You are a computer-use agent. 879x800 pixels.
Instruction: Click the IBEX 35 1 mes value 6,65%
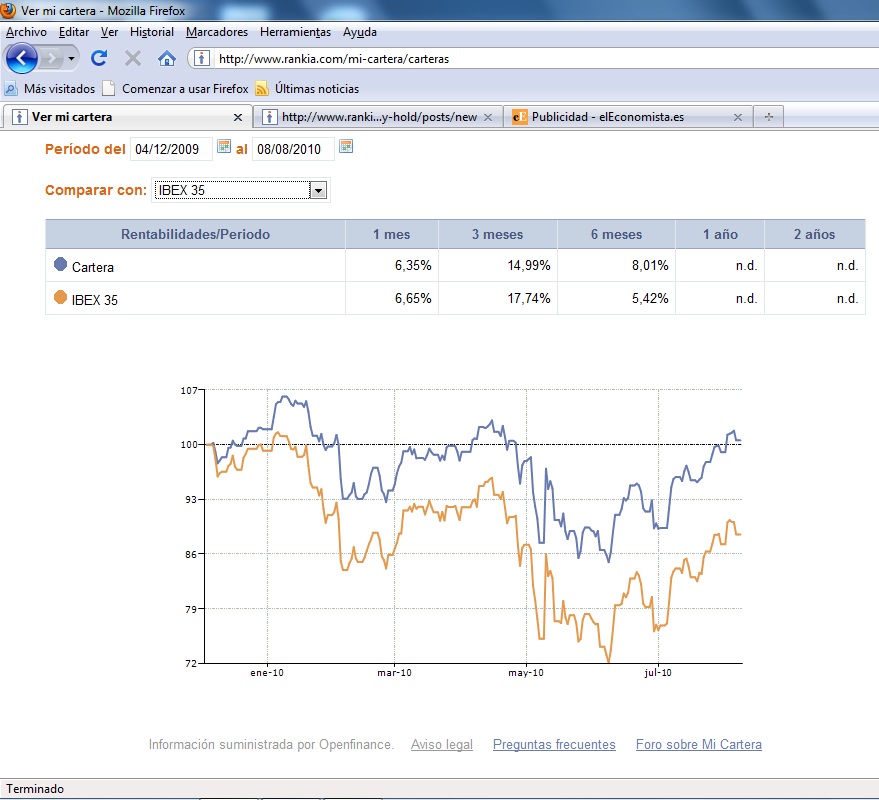413,298
